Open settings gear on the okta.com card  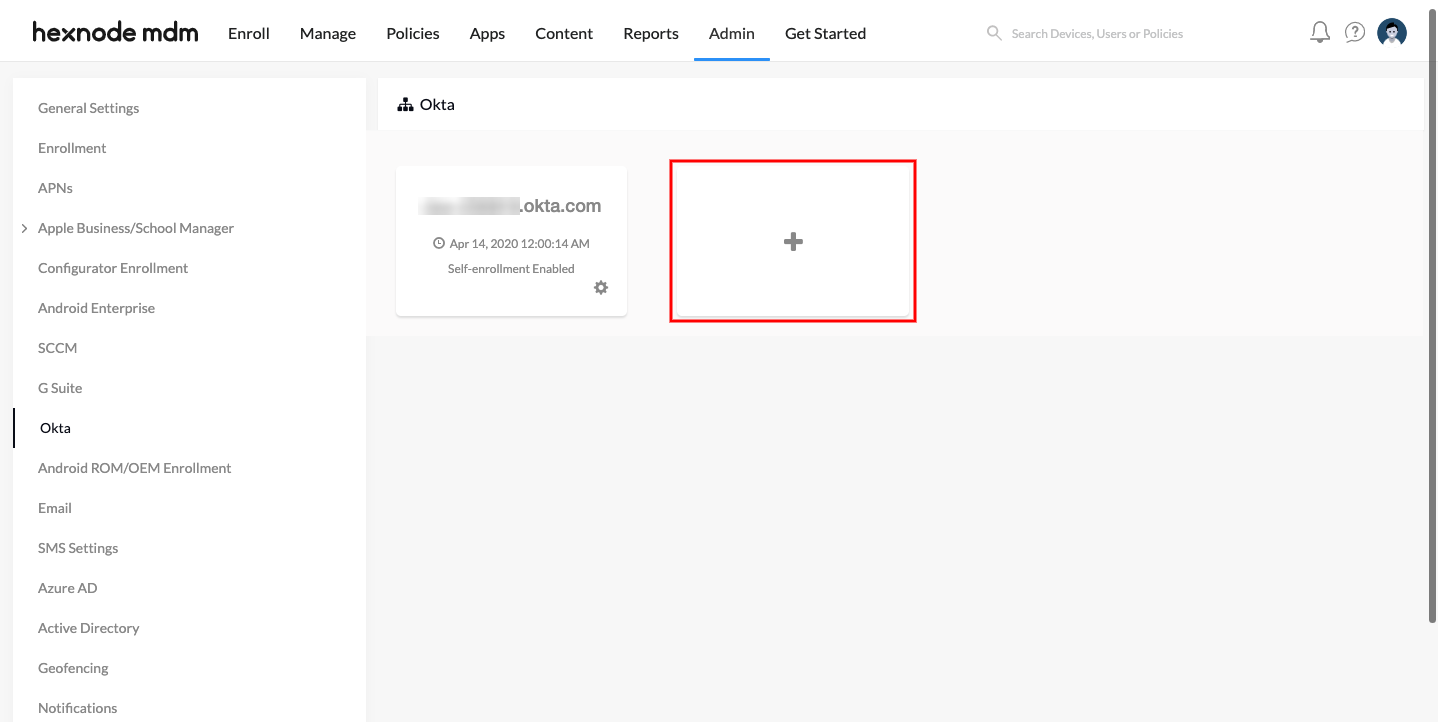click(x=601, y=287)
